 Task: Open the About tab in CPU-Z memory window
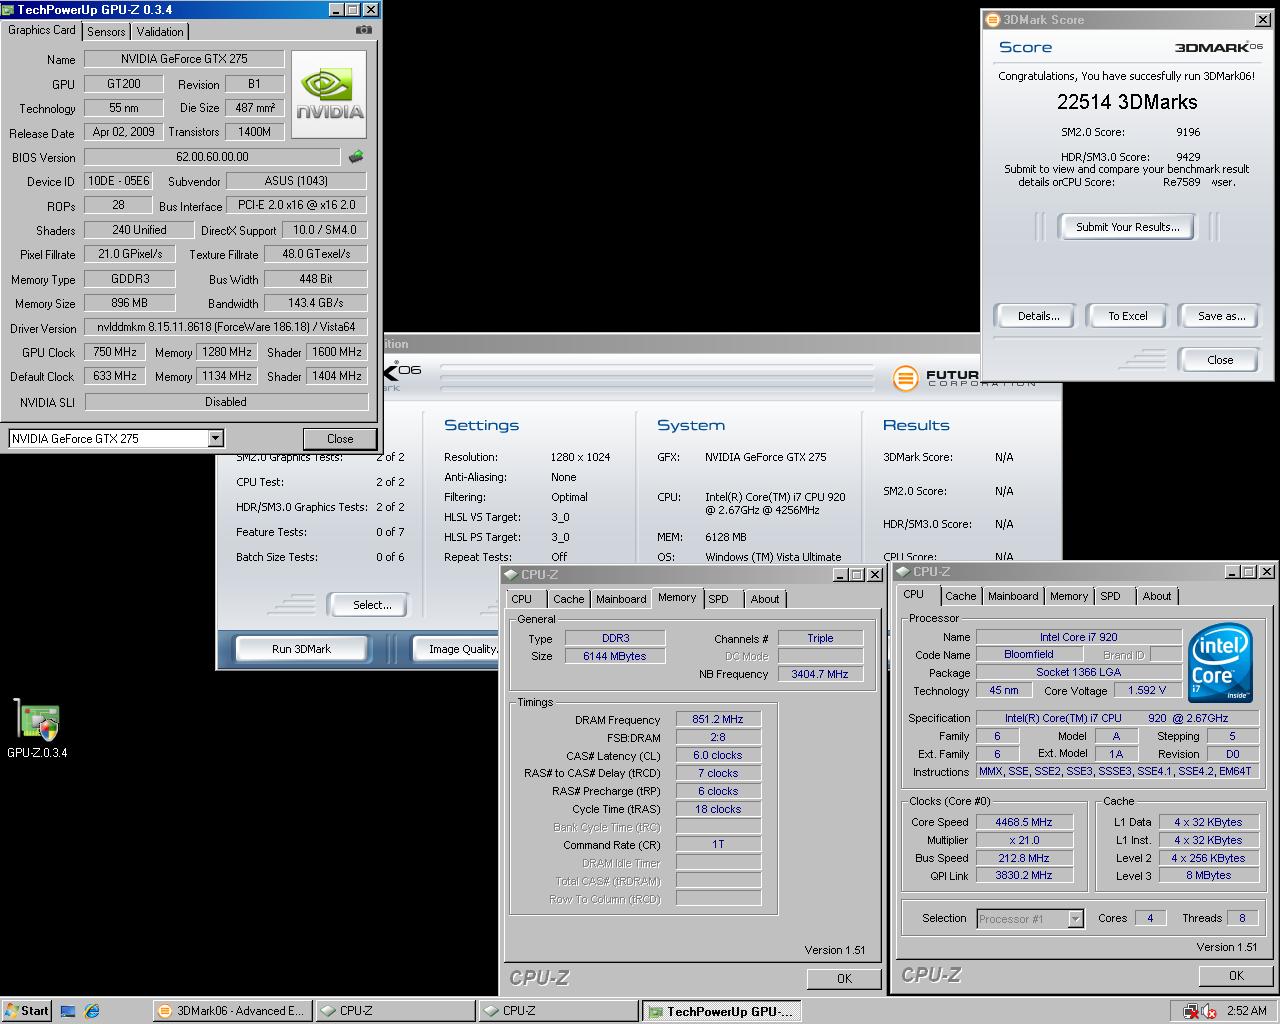[x=765, y=599]
